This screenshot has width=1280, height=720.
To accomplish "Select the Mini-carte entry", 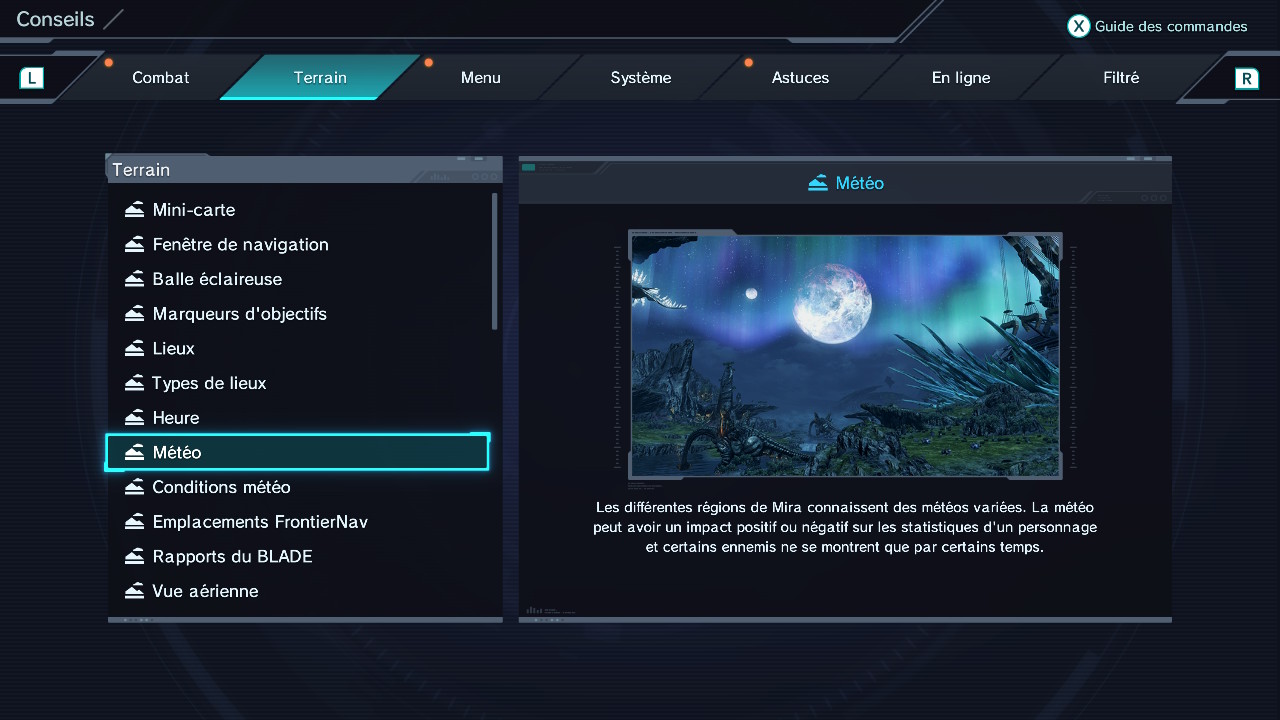I will [x=298, y=210].
